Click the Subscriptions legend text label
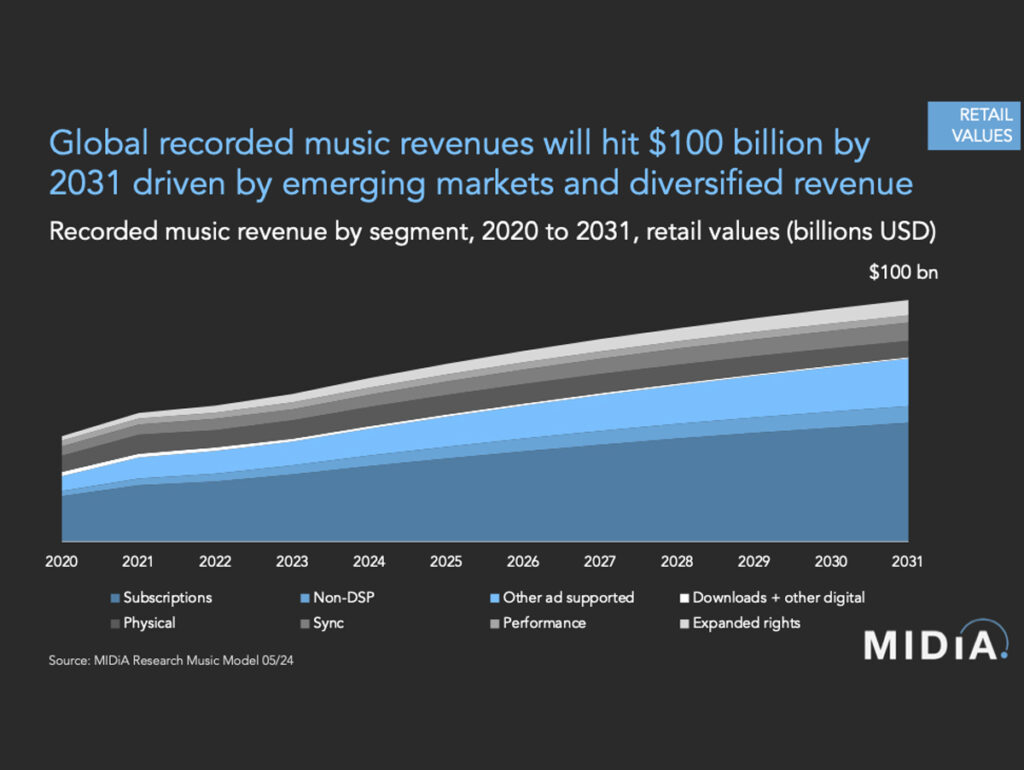The width and height of the screenshot is (1024, 770). tap(168, 598)
